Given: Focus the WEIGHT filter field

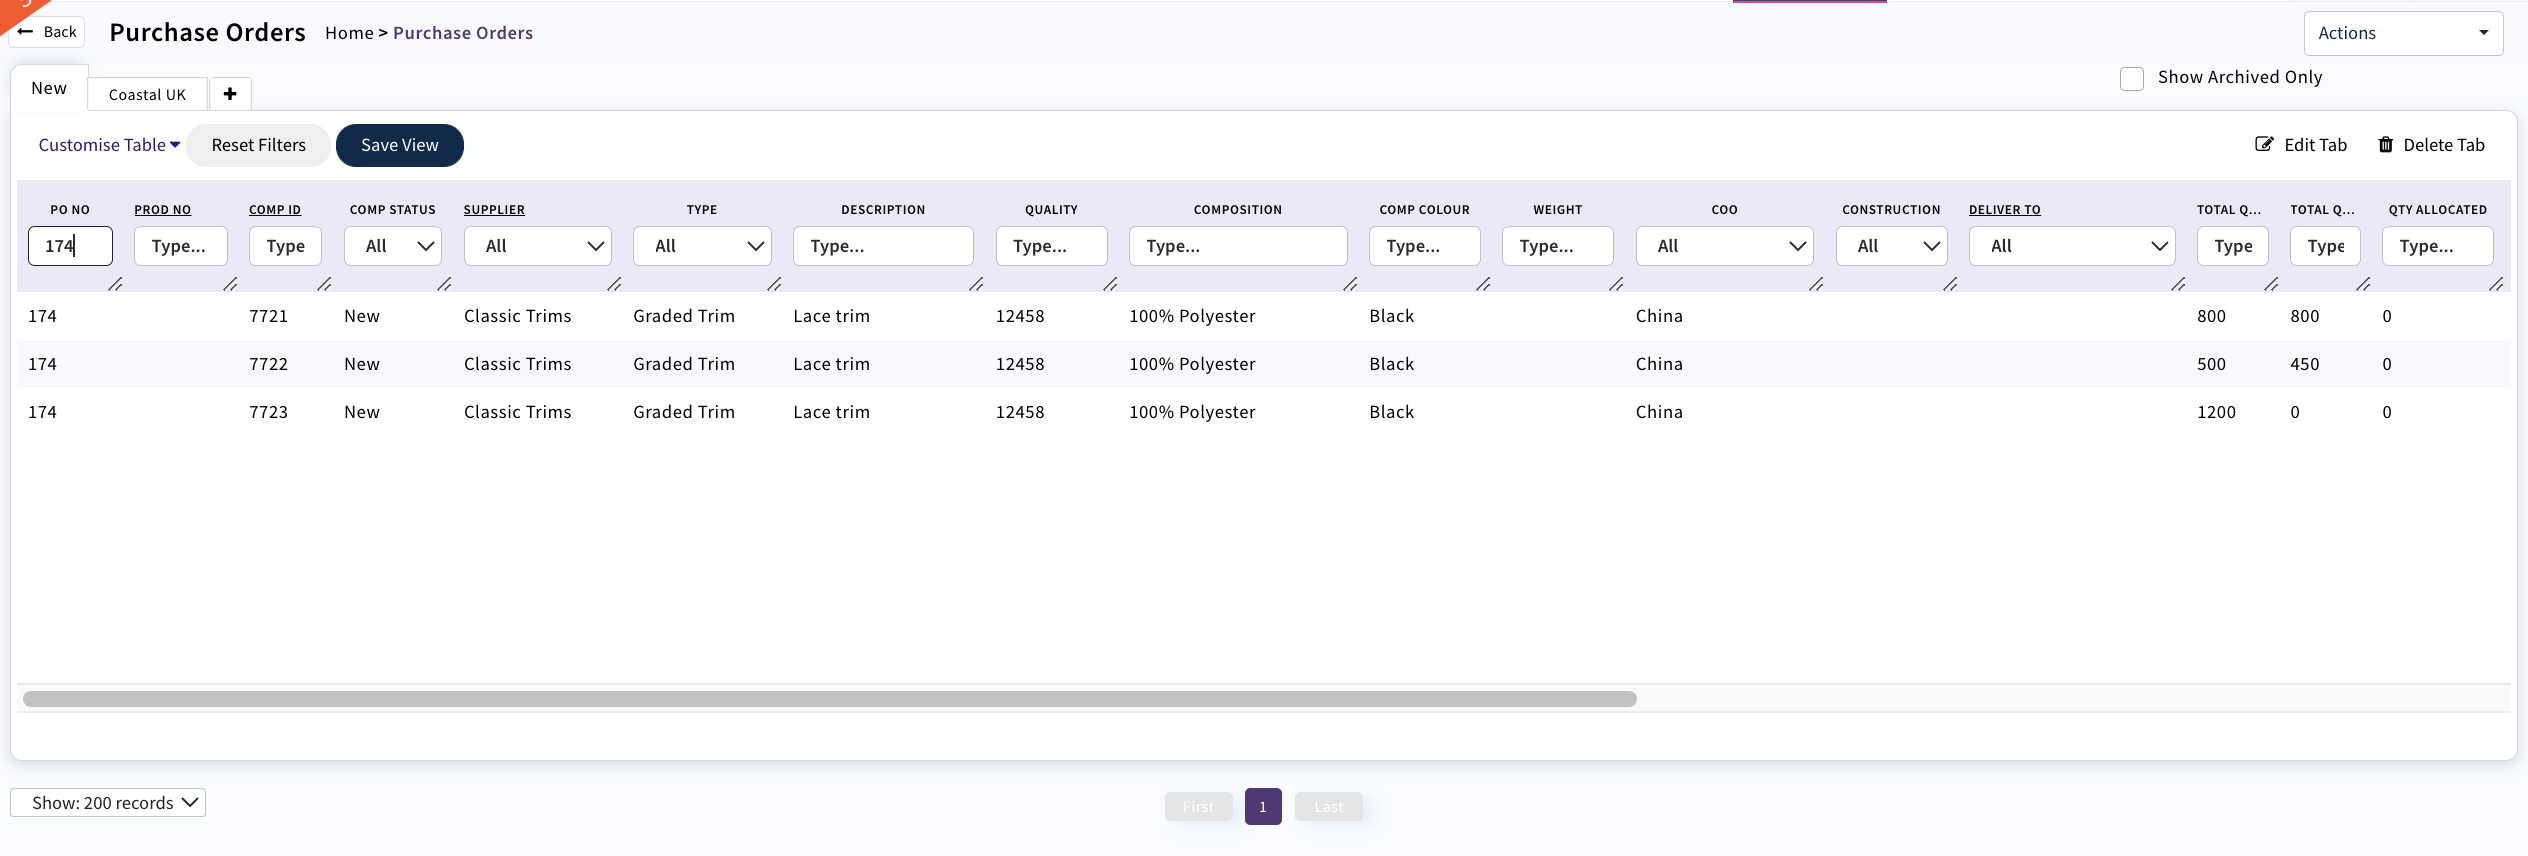Looking at the screenshot, I should click(1558, 246).
